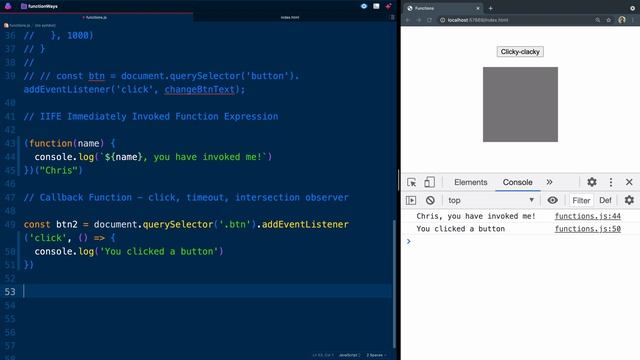This screenshot has width=640, height=360.
Task: Click the zoom magnifier icon in address bar
Action: 598,20
